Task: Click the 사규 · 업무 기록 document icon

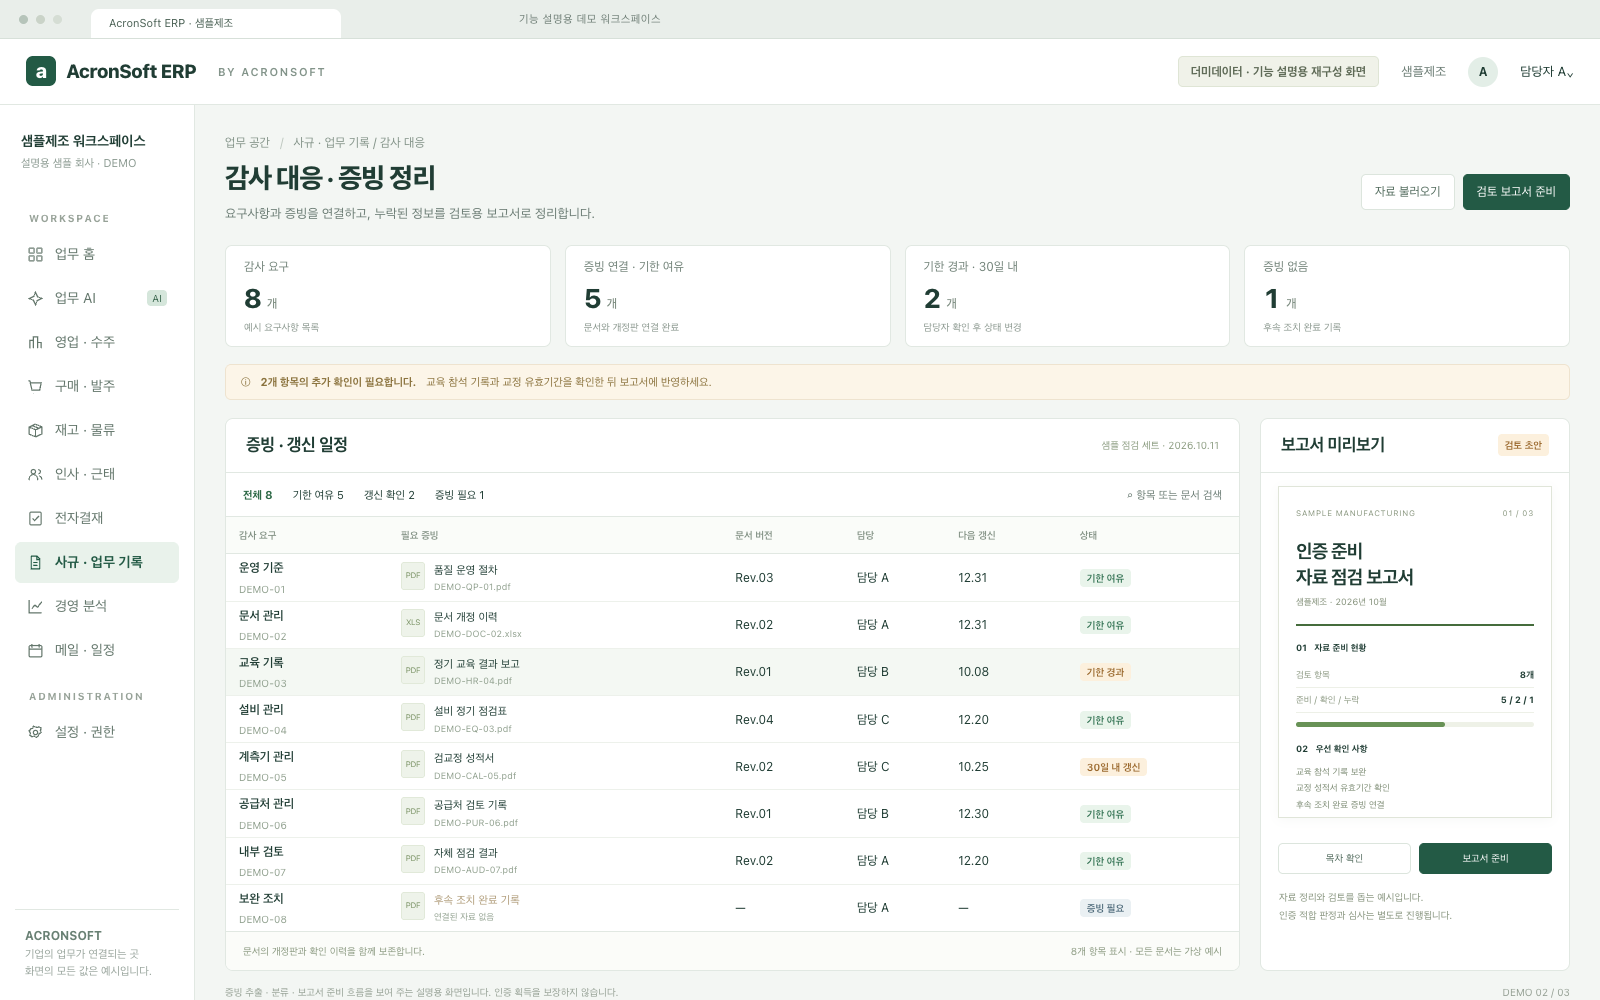Action: pyautogui.click(x=35, y=562)
